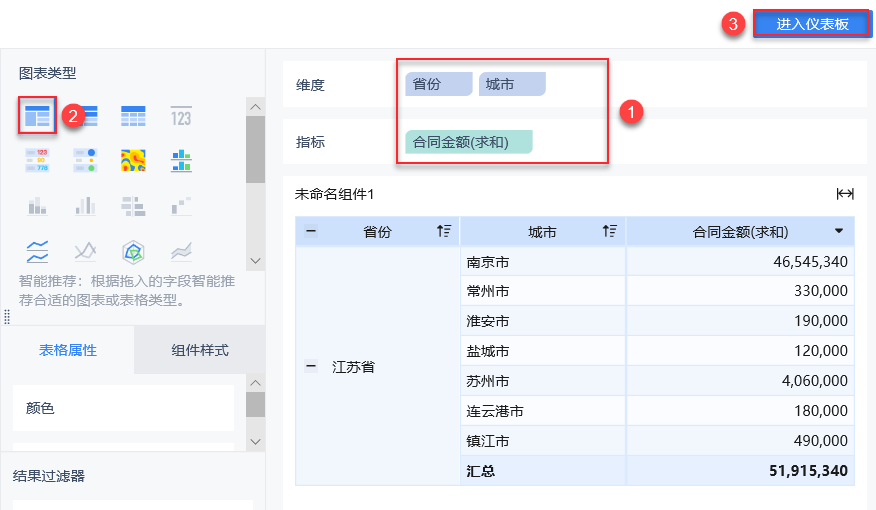Click the 城市 dimension field pill

click(512, 85)
